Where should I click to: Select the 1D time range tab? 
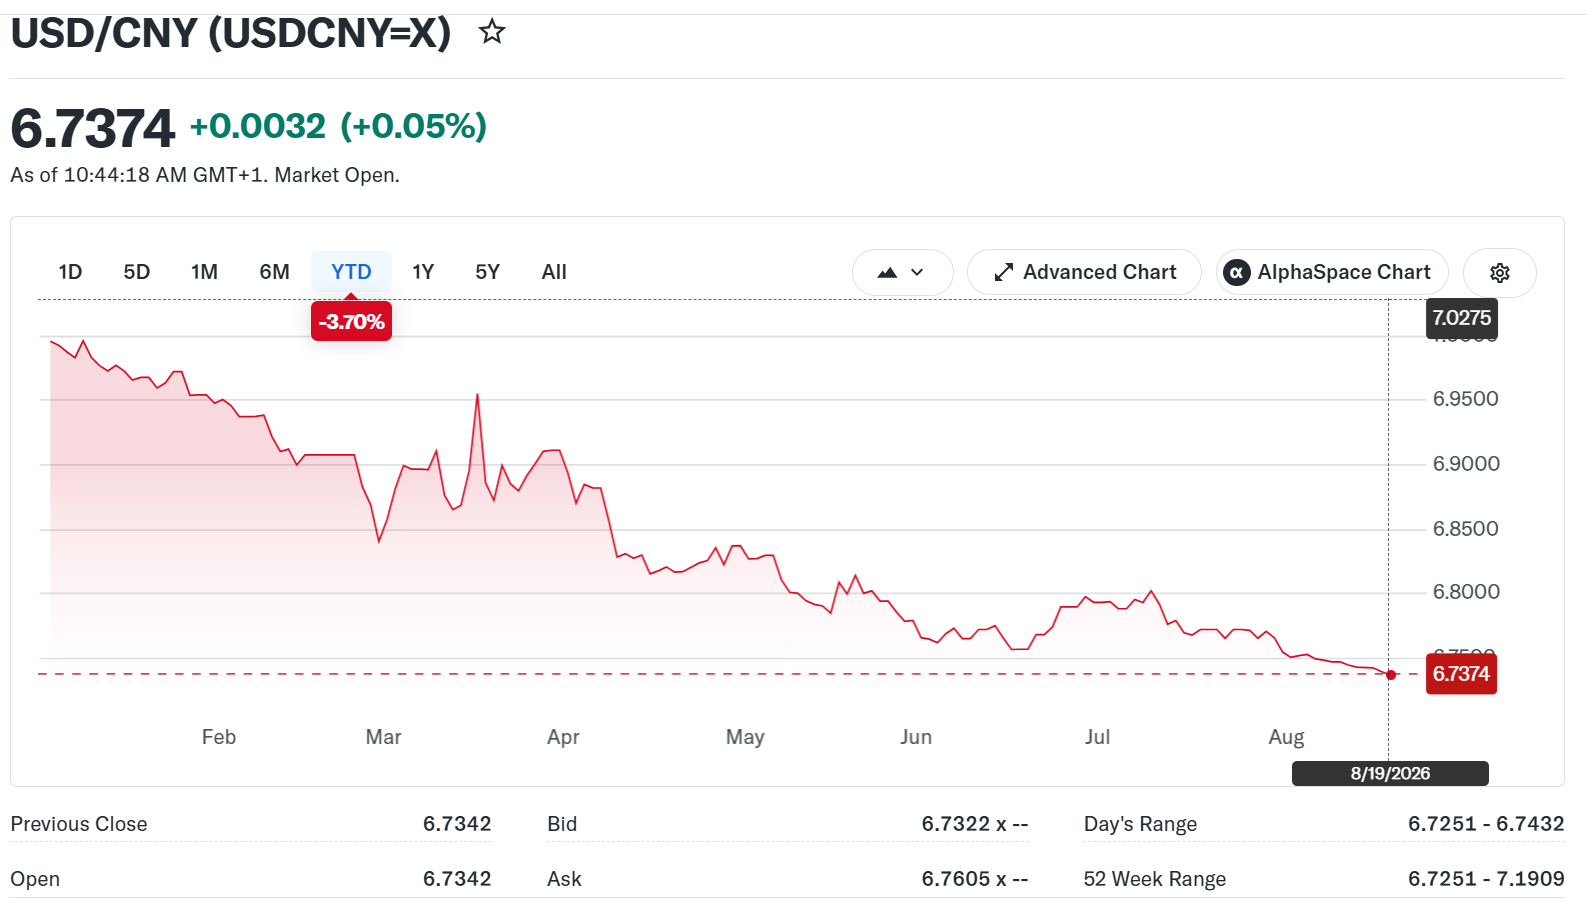pos(70,272)
